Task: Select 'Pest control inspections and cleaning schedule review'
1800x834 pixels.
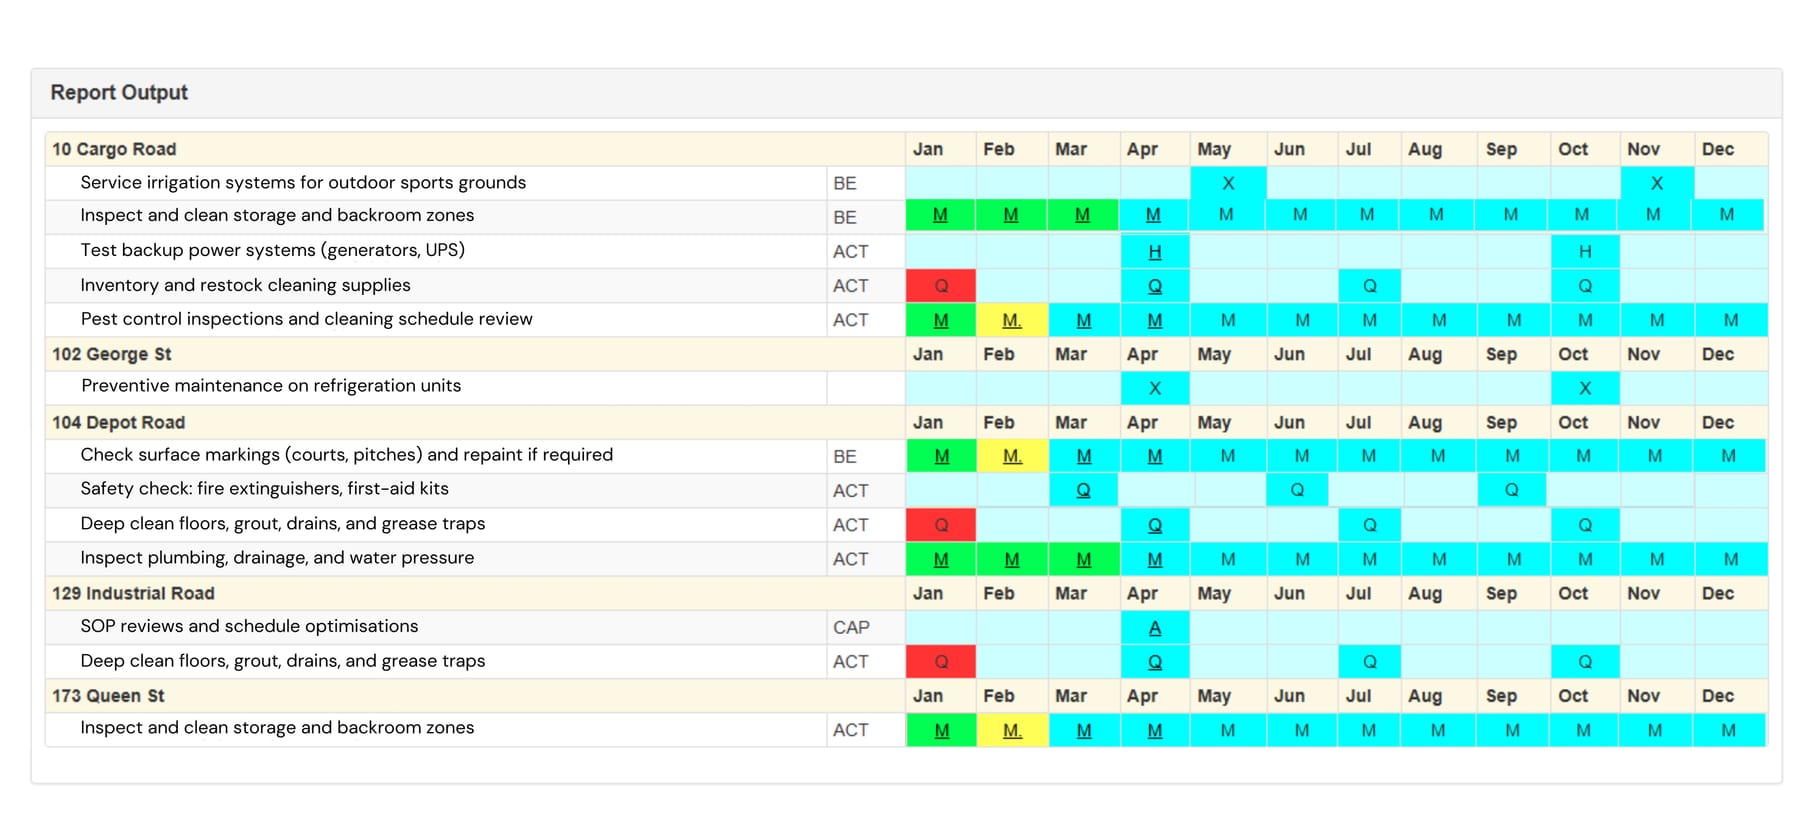Action: tap(306, 319)
